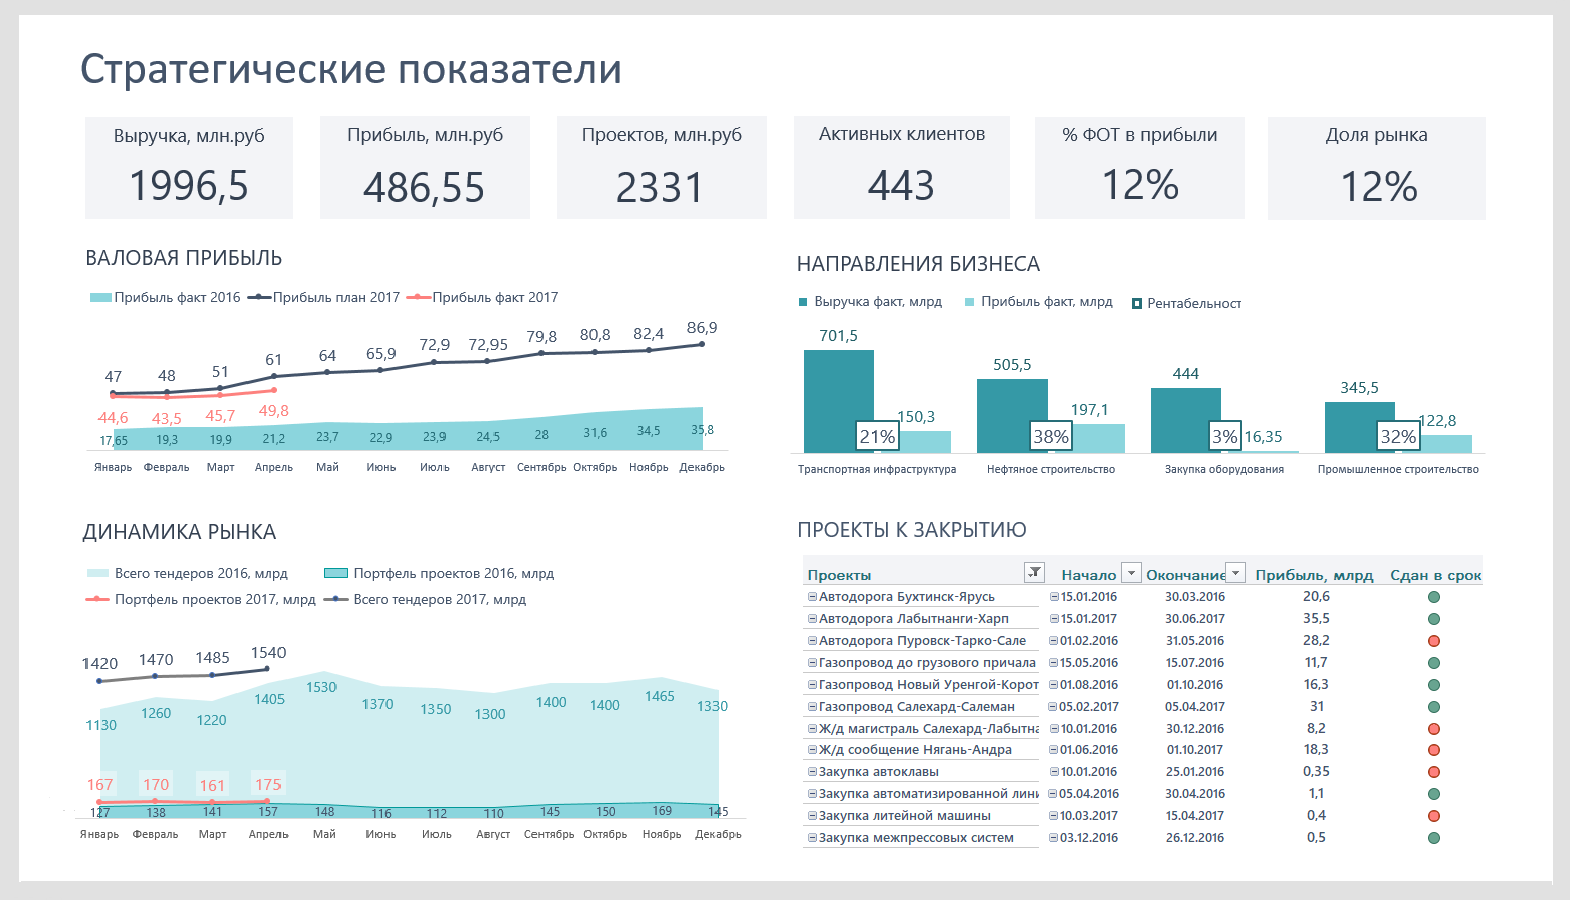
Task: Click Всего тендеров 2017 legend marker
Action: coord(336,600)
